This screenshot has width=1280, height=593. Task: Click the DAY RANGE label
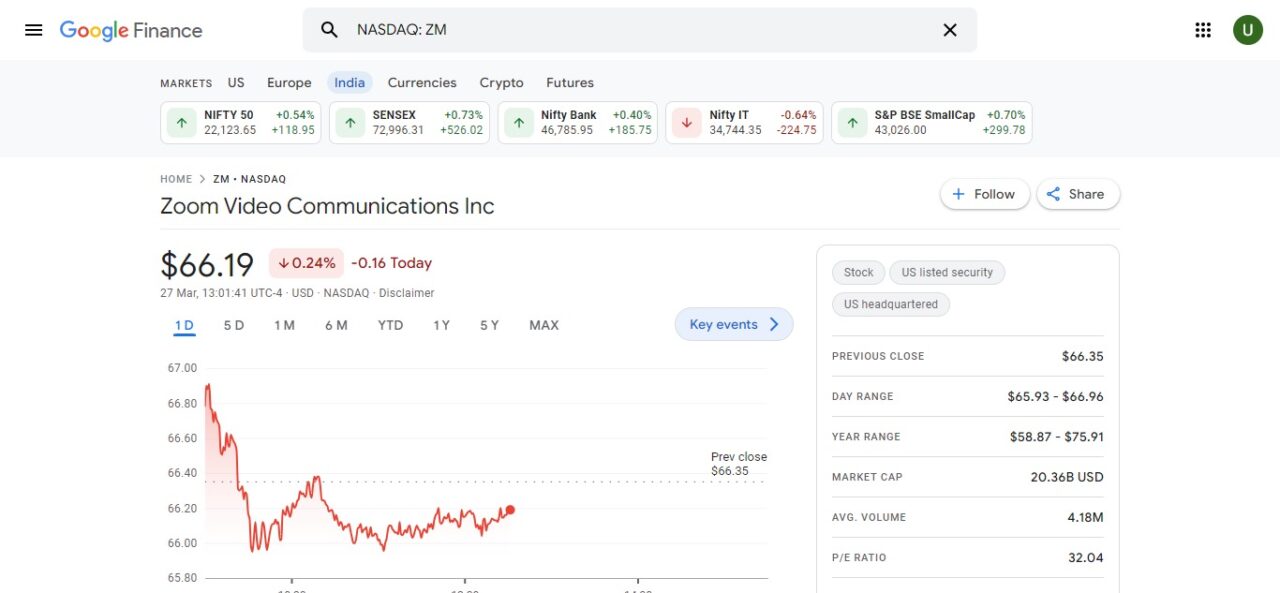point(863,397)
